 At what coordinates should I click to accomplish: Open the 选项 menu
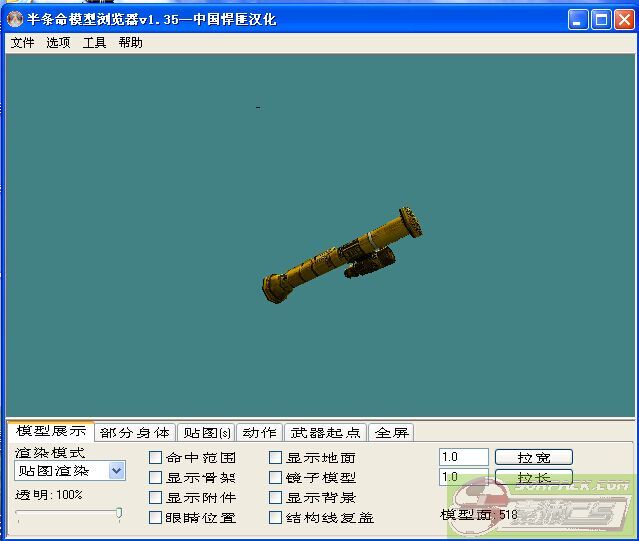click(58, 43)
